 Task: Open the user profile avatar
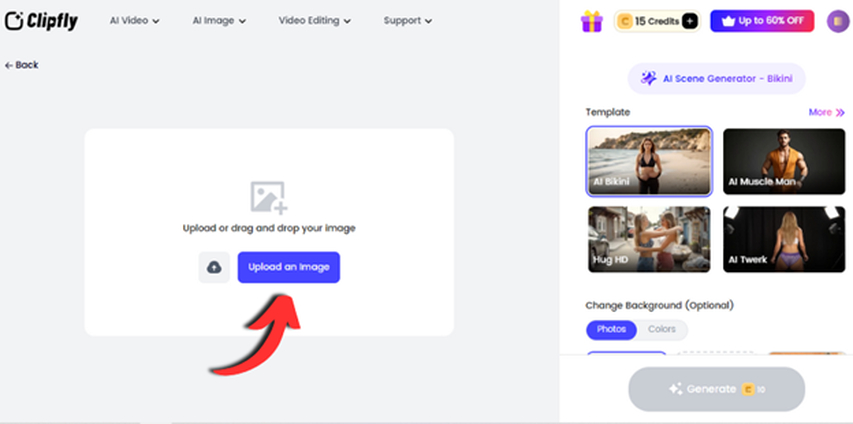tap(838, 21)
